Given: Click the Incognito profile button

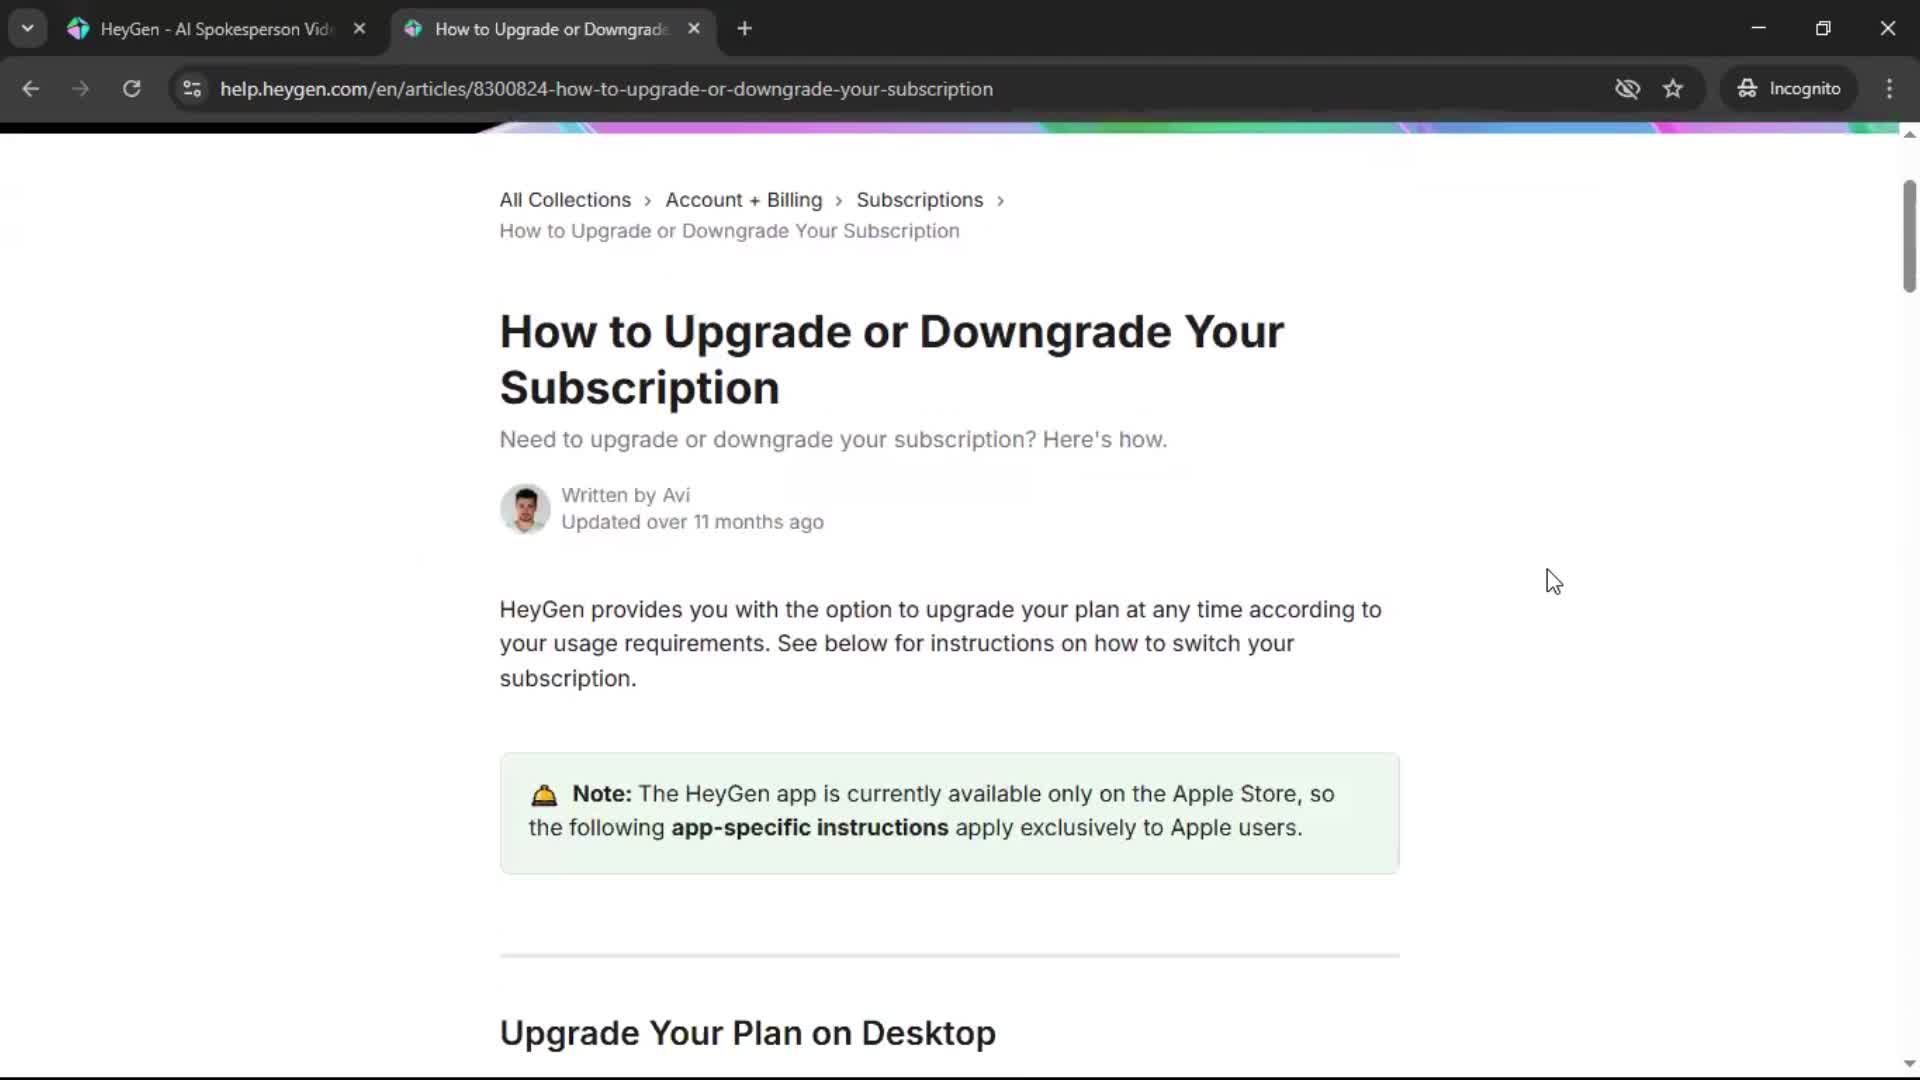Looking at the screenshot, I should tap(1789, 89).
